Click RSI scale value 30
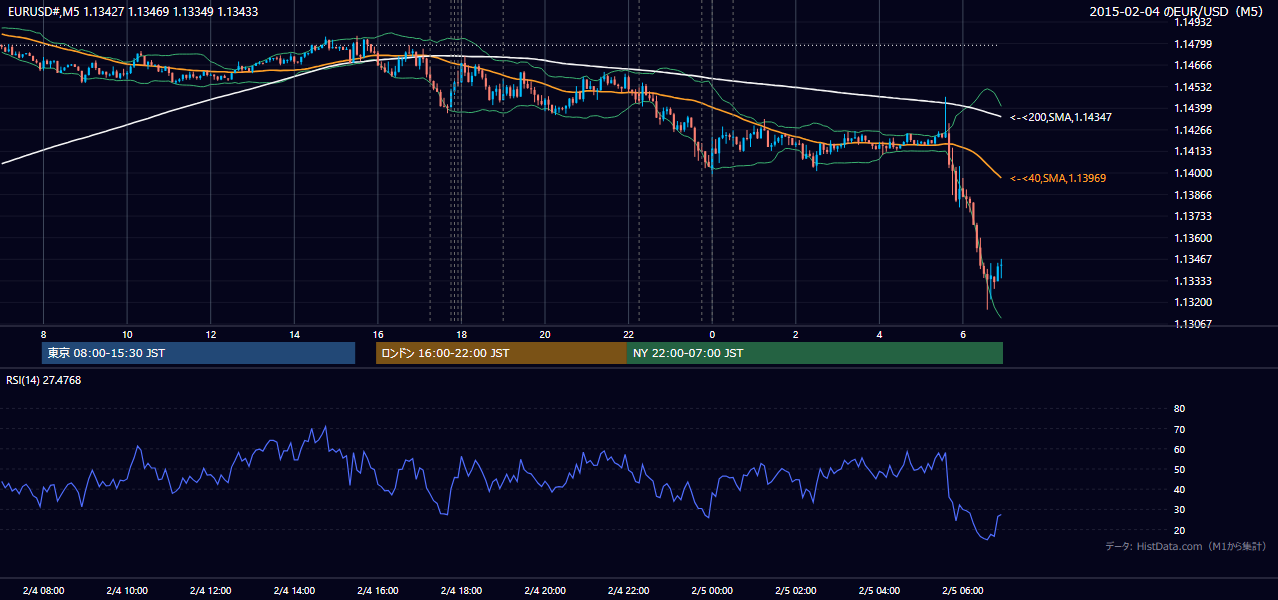The width and height of the screenshot is (1278, 600). point(1179,510)
